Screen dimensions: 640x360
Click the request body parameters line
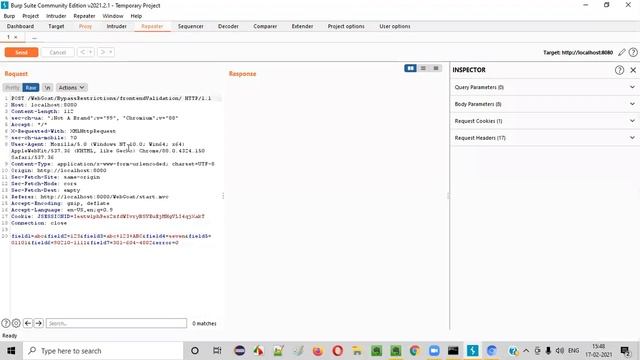click(111, 239)
